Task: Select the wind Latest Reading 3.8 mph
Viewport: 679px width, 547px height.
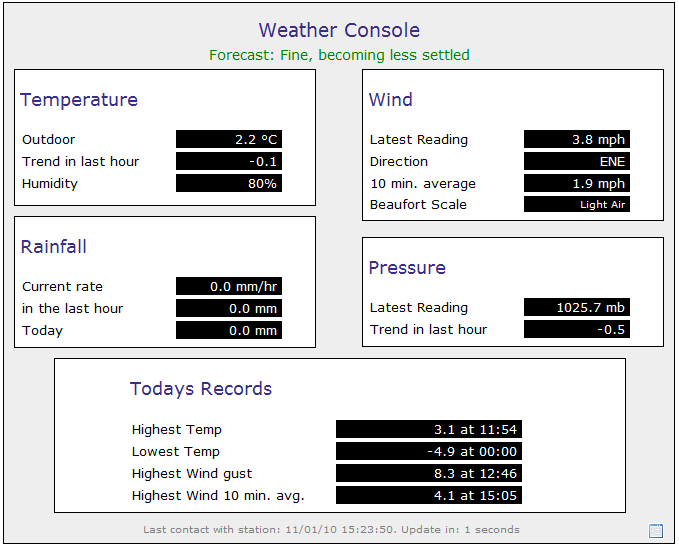Action: click(577, 139)
